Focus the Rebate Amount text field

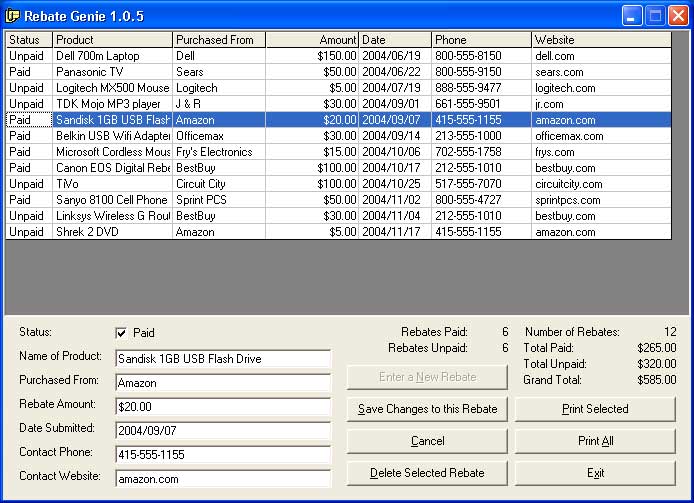pos(222,407)
